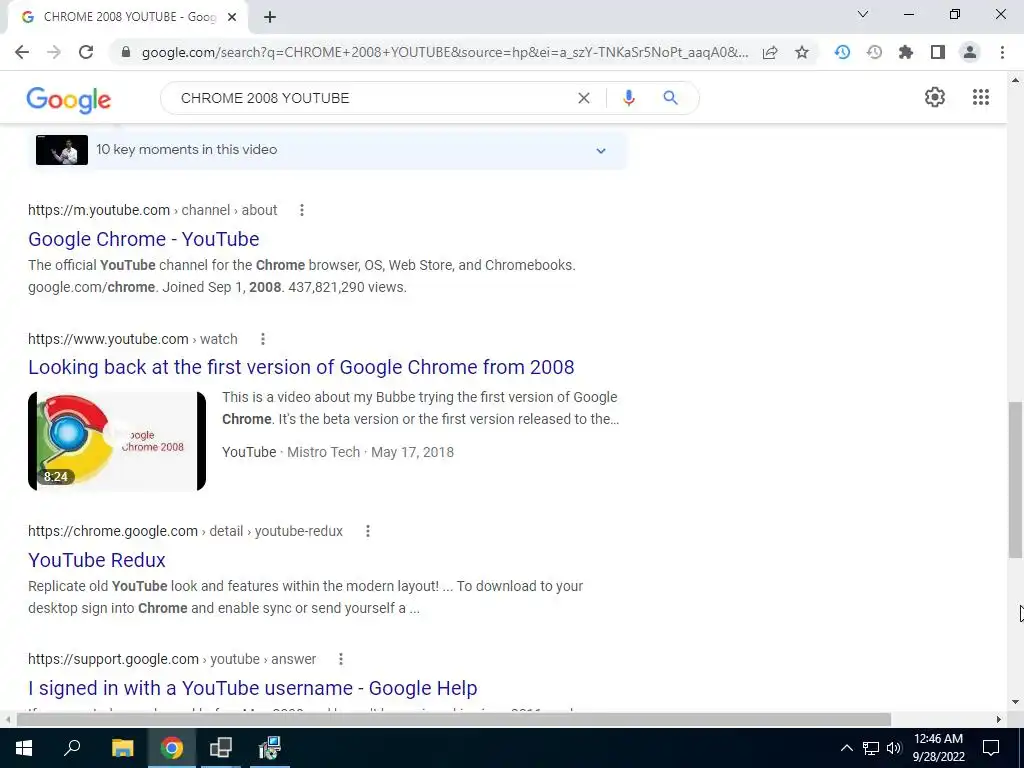Image resolution: width=1024 pixels, height=768 pixels.
Task: Show hidden system tray icons
Action: (846, 748)
